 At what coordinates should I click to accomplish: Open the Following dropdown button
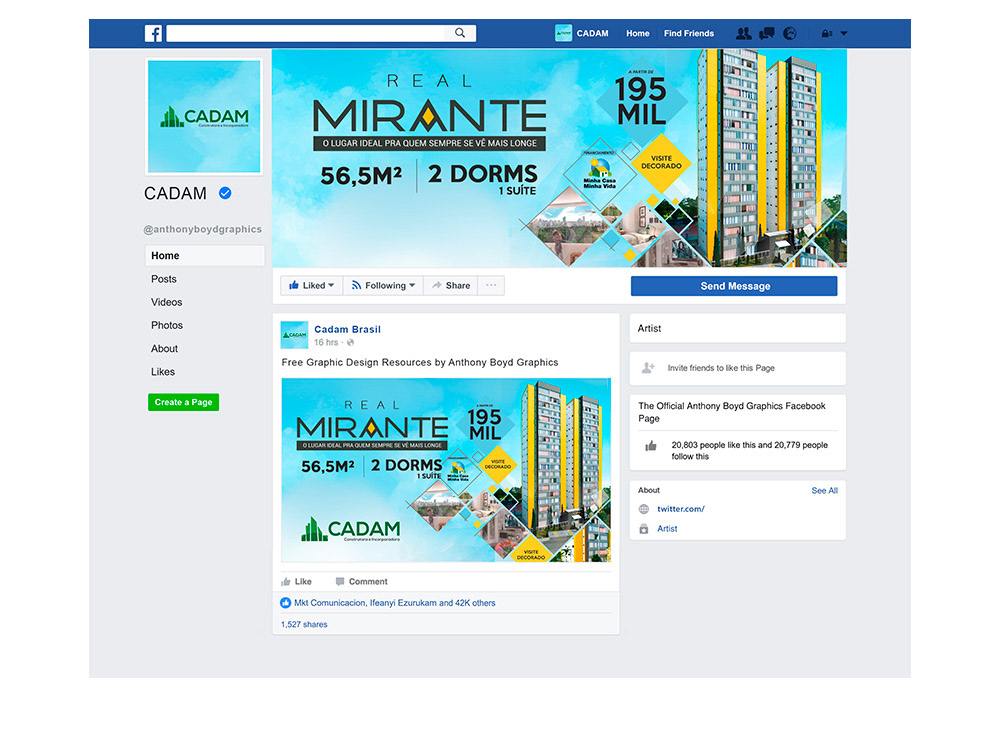(x=383, y=286)
